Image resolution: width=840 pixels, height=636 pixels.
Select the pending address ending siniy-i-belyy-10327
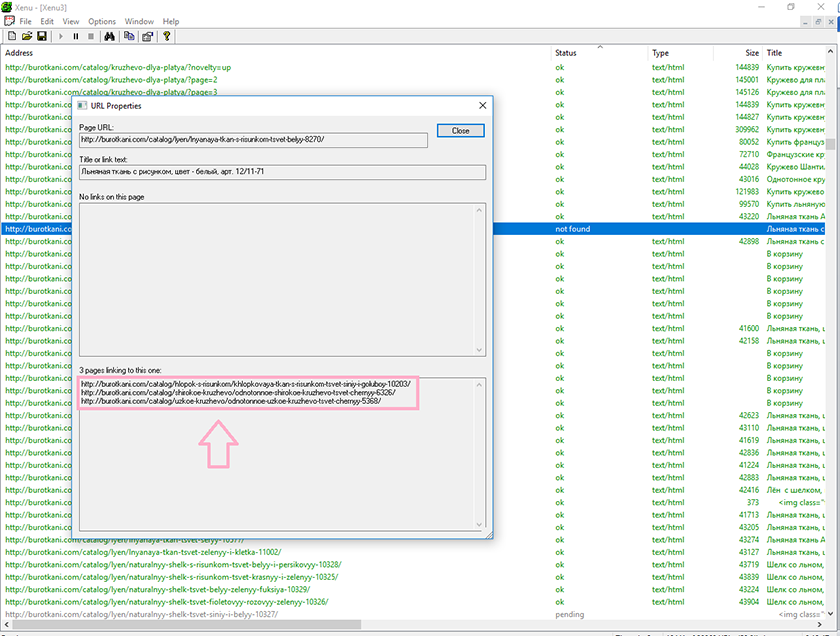point(141,615)
